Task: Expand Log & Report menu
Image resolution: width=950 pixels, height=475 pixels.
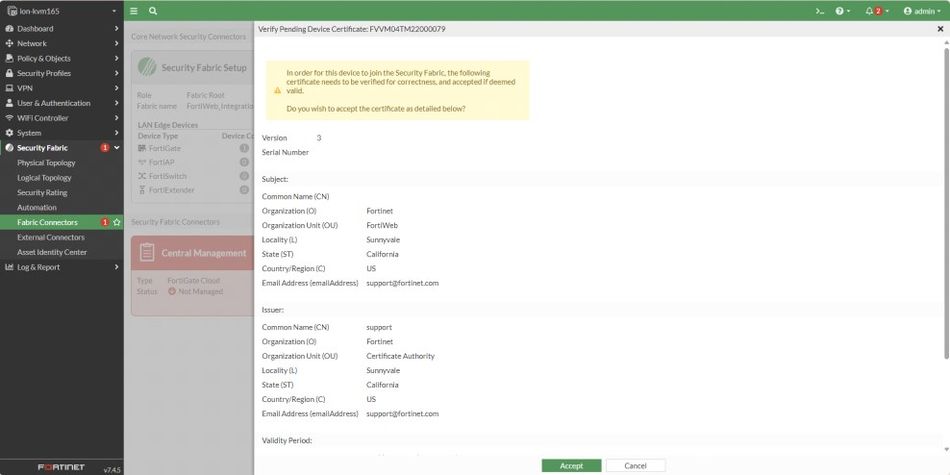Action: (62, 267)
